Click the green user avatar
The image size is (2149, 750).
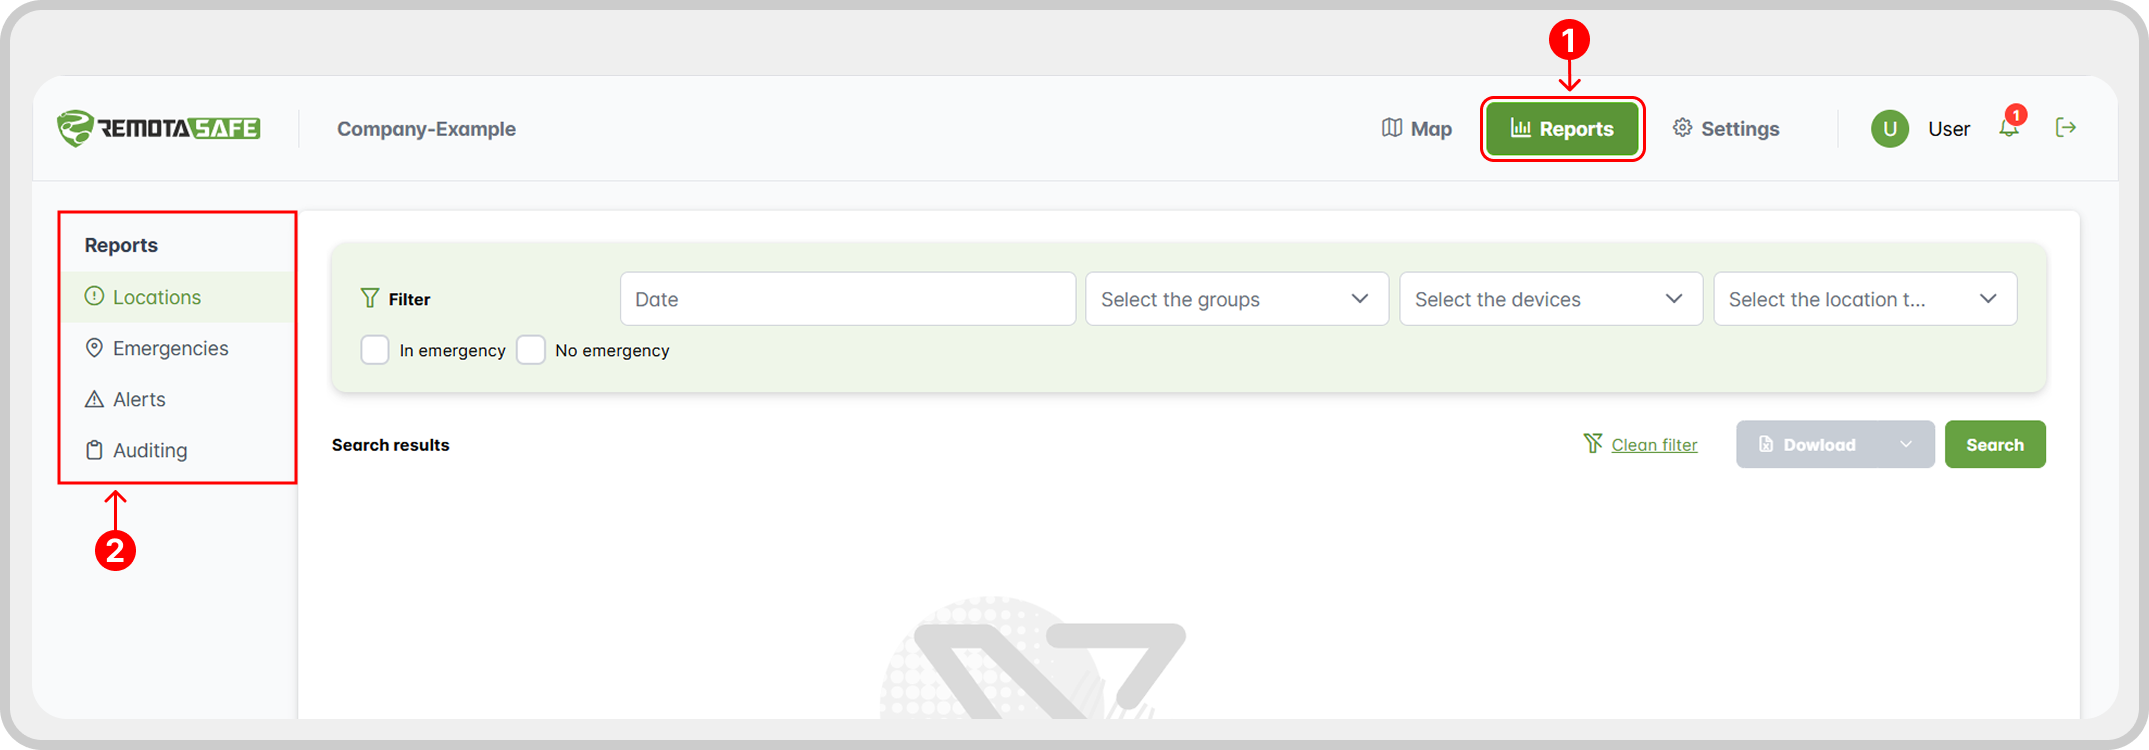pyautogui.click(x=1890, y=129)
